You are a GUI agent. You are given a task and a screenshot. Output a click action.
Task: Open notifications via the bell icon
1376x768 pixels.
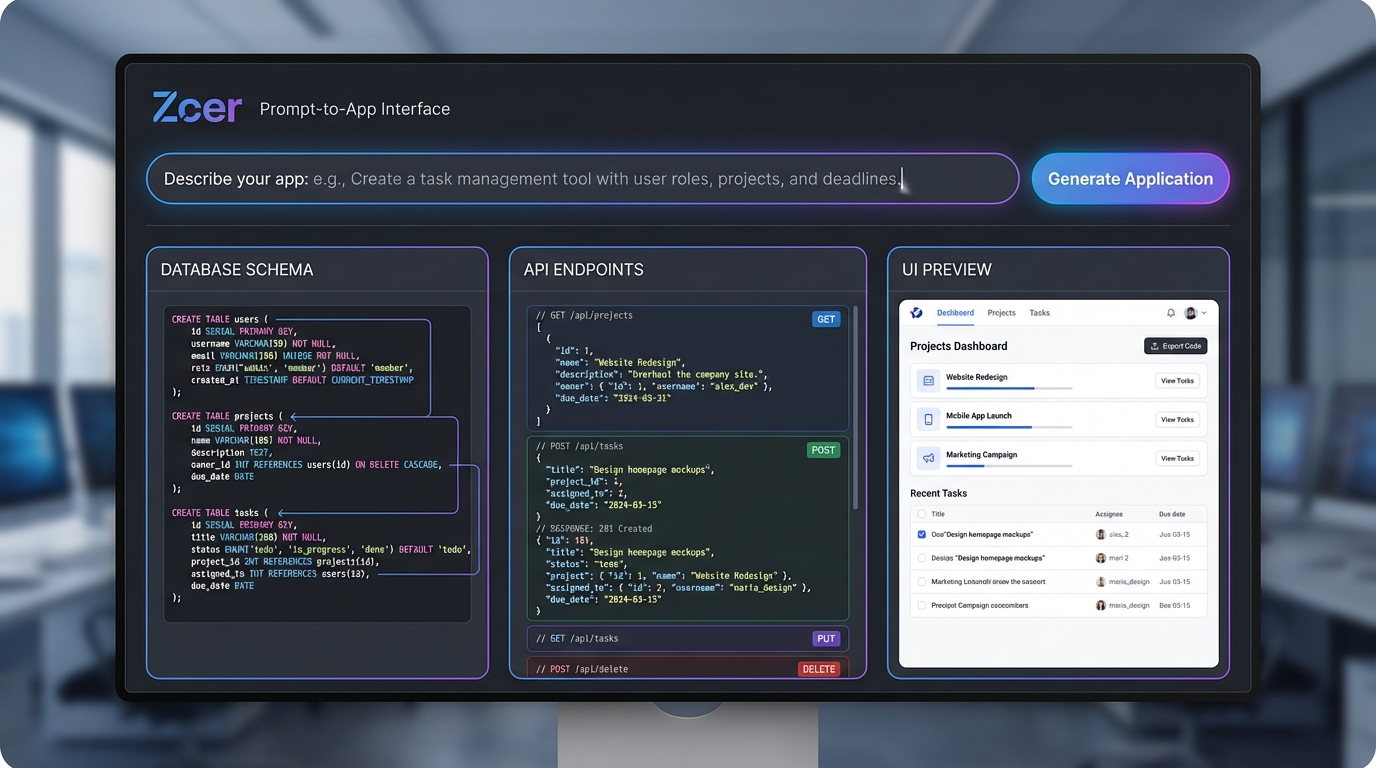click(x=1170, y=313)
